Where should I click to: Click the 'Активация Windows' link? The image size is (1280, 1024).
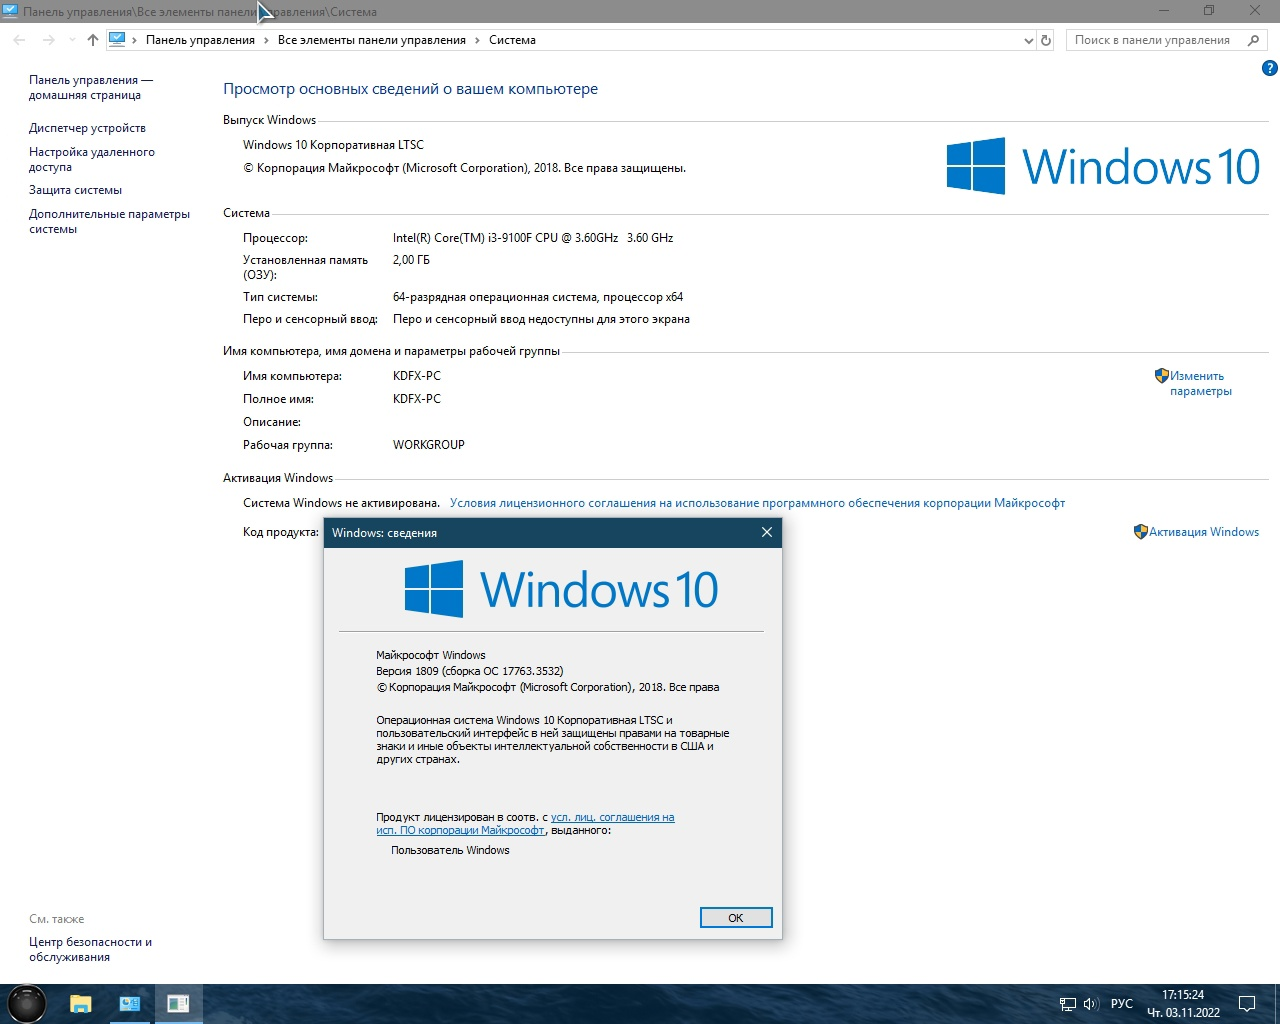[x=1203, y=532]
